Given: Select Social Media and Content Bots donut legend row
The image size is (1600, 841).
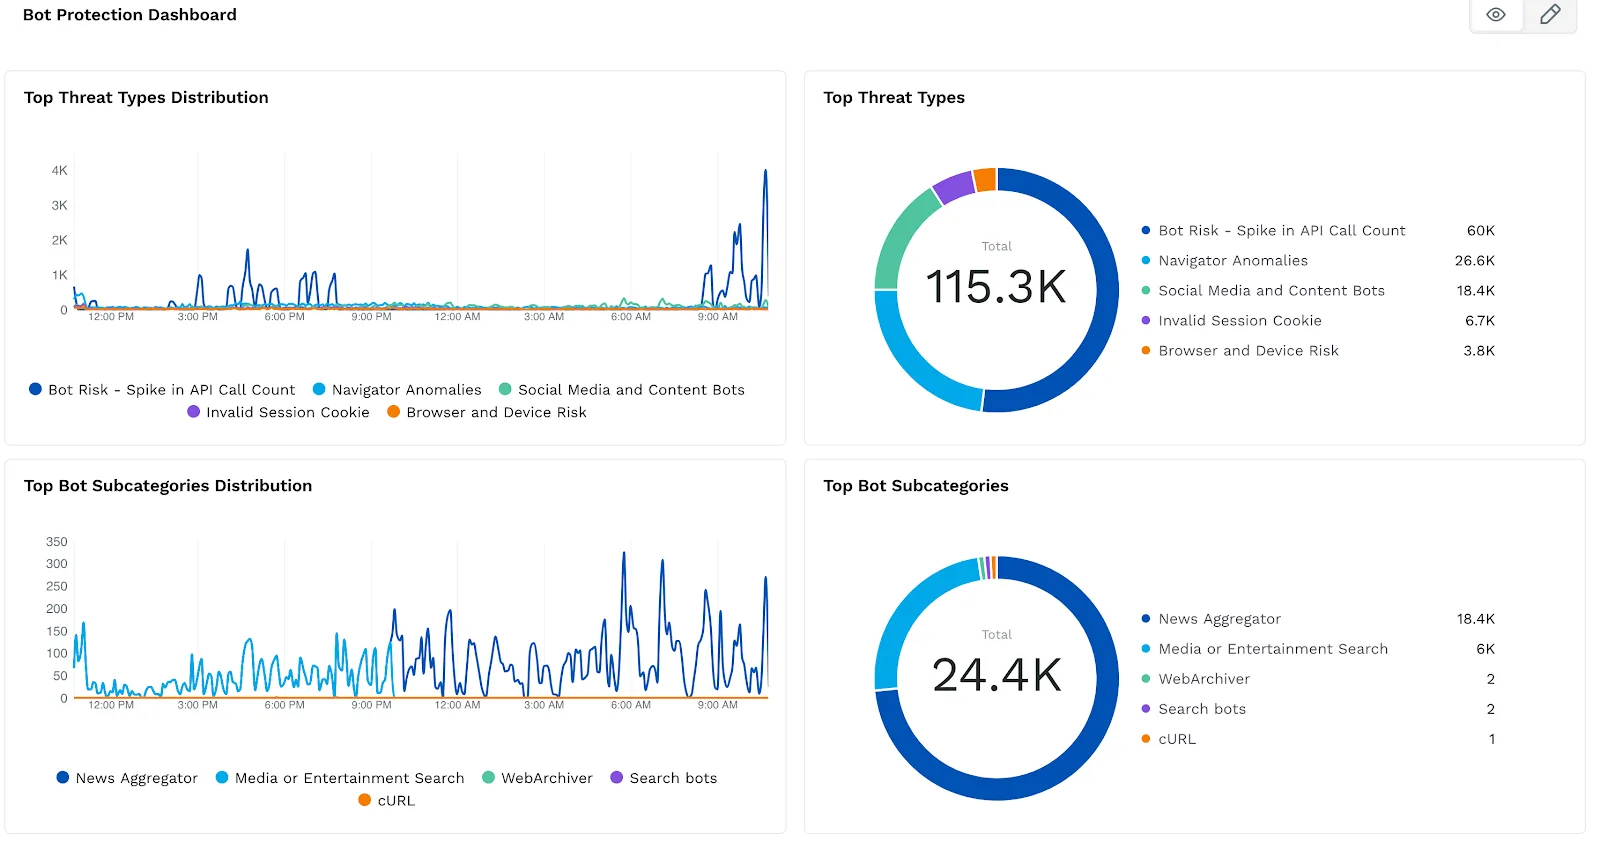Looking at the screenshot, I should (1318, 290).
